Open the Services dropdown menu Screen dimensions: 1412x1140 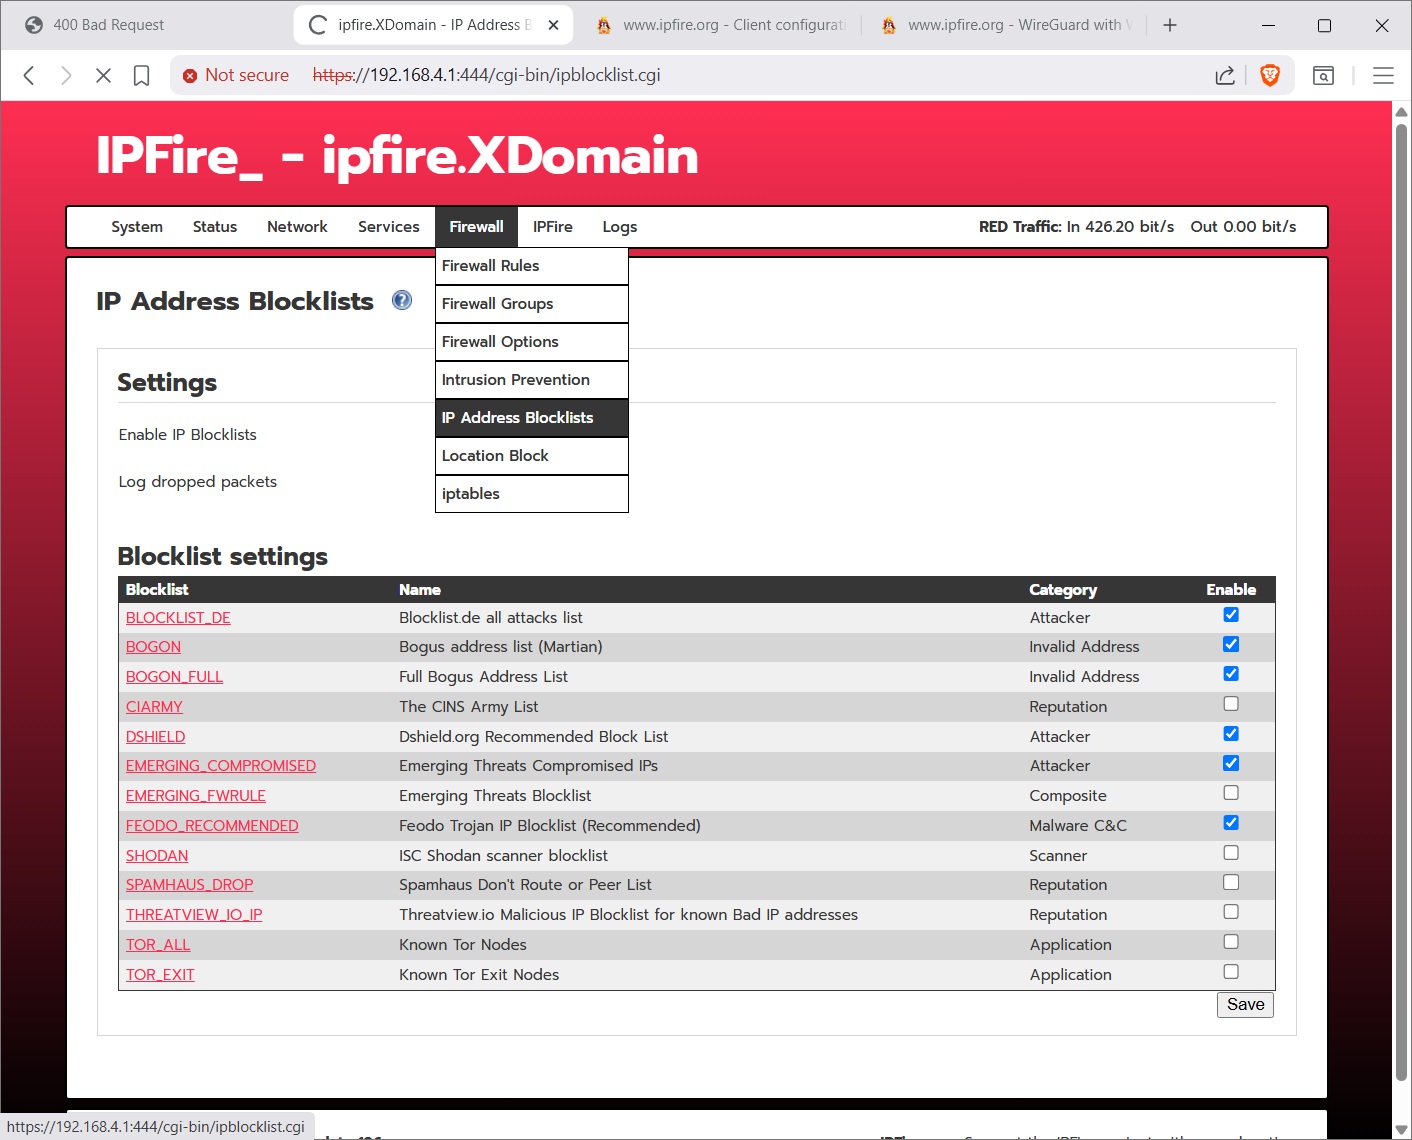tap(389, 227)
